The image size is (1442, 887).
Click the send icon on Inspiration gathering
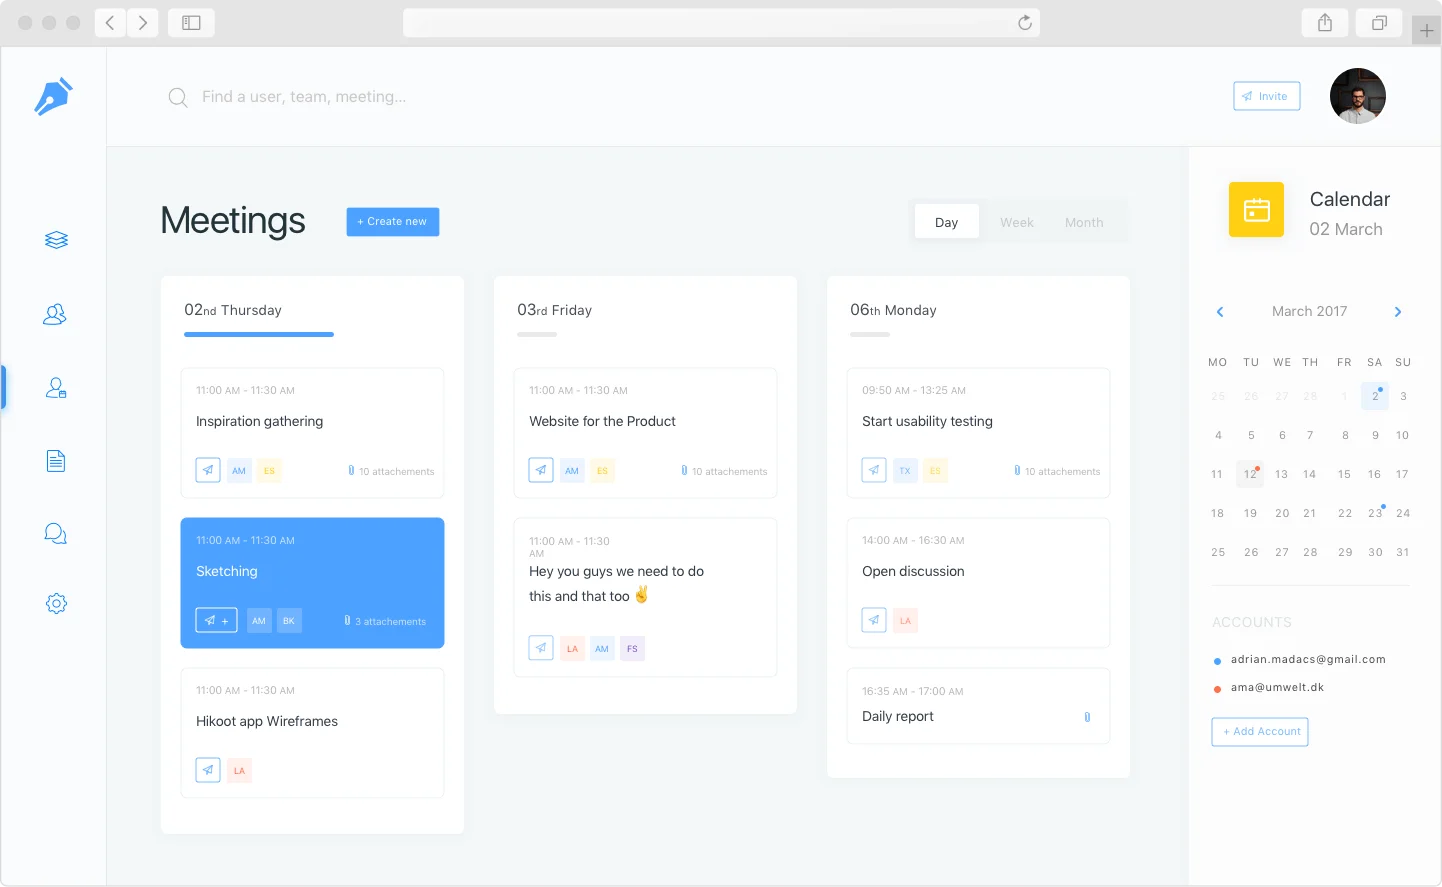click(207, 469)
